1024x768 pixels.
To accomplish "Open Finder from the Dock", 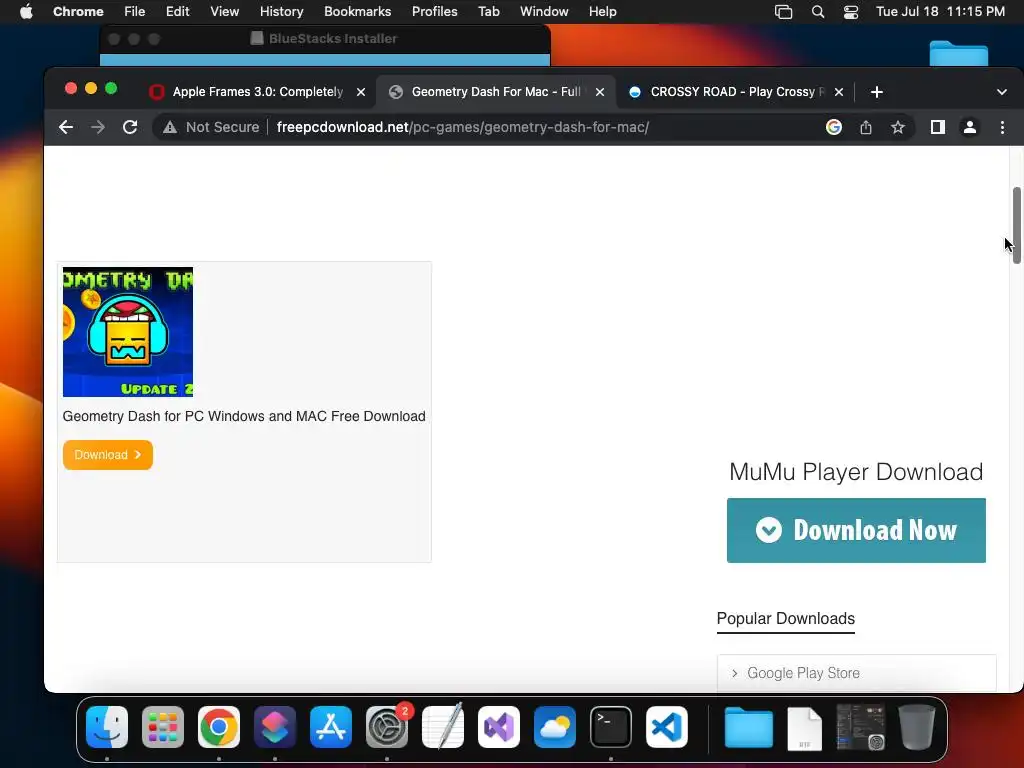I will 107,727.
